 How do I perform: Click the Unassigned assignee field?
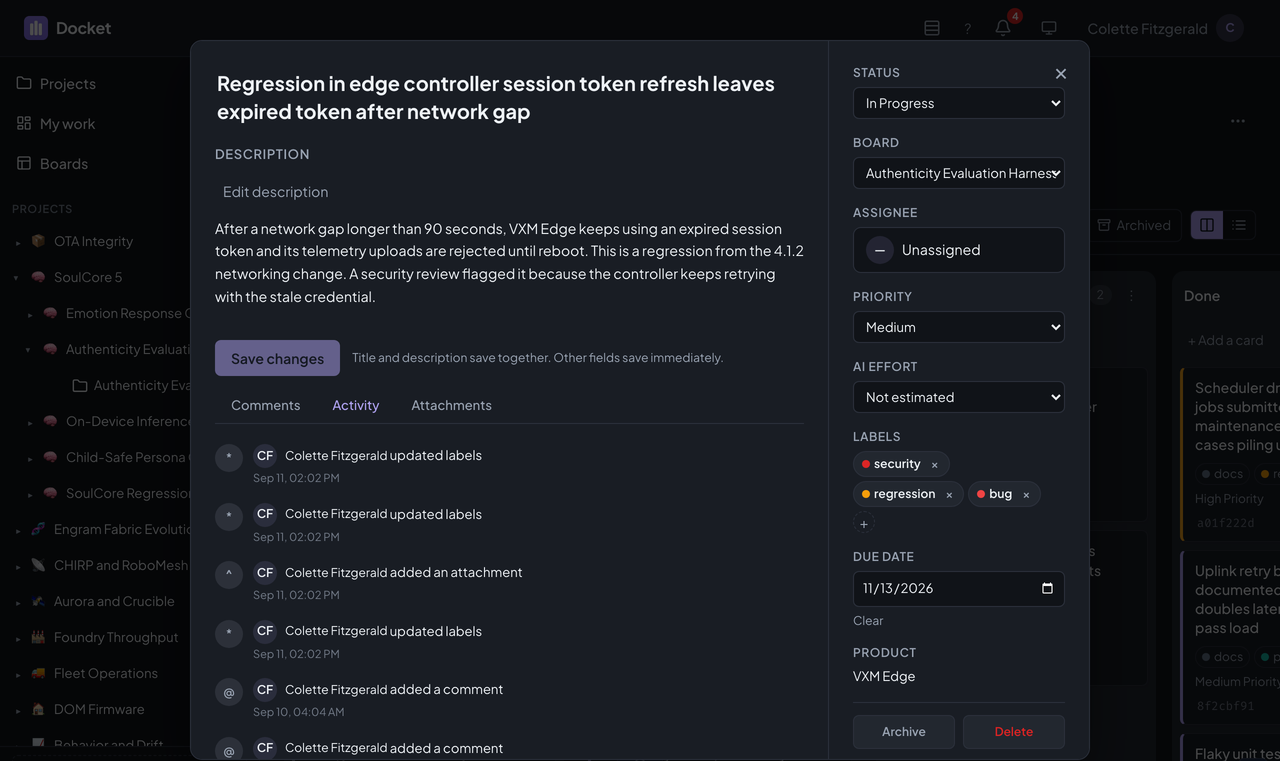958,250
